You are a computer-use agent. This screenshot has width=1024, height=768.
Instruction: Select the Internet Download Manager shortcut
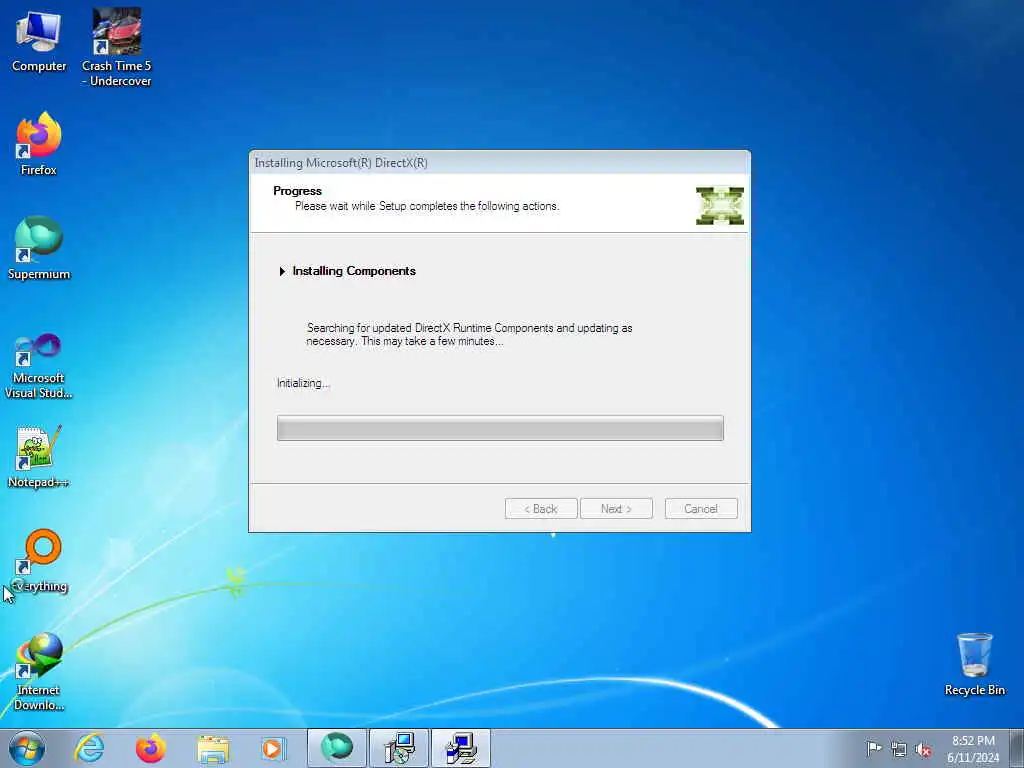pyautogui.click(x=39, y=672)
